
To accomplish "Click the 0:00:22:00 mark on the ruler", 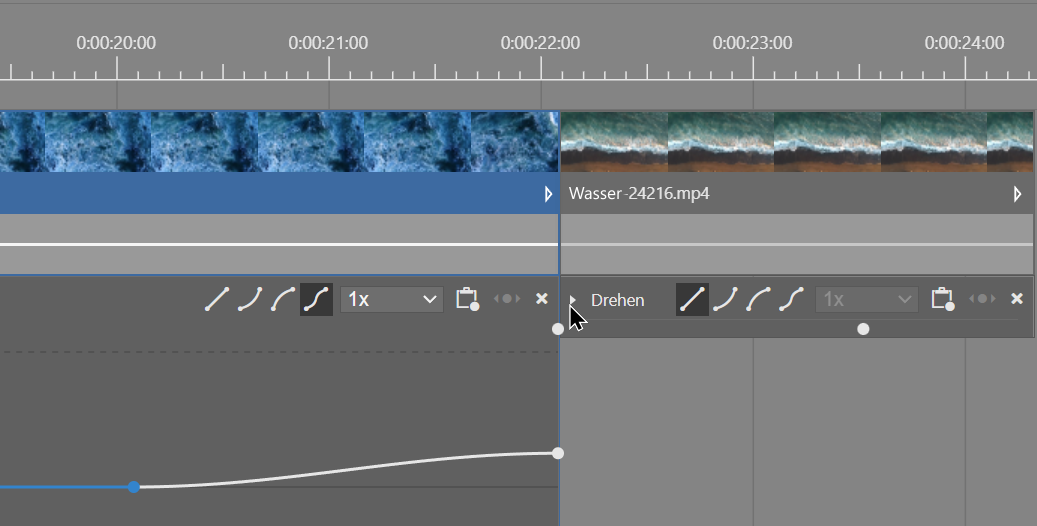I will [540, 43].
